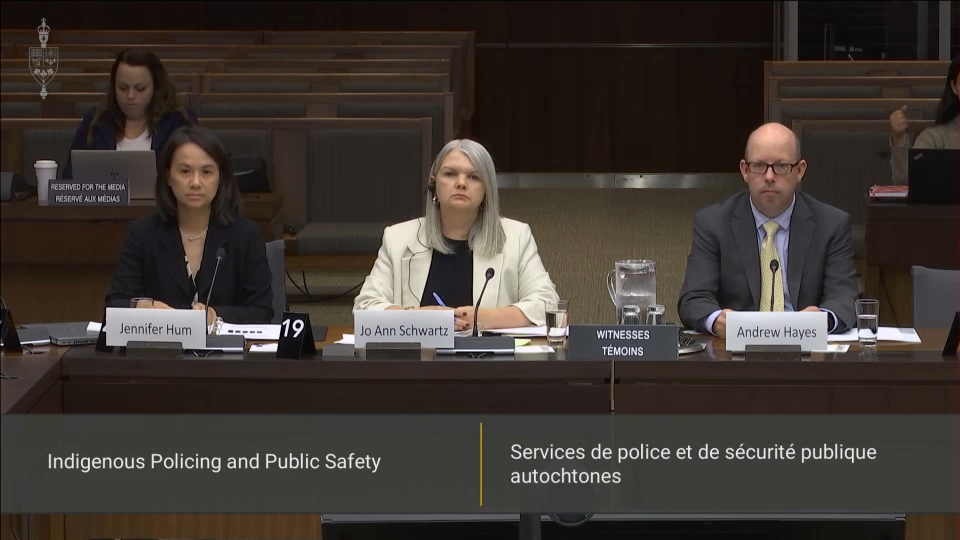Click the number 19 desk marker

coord(296,335)
